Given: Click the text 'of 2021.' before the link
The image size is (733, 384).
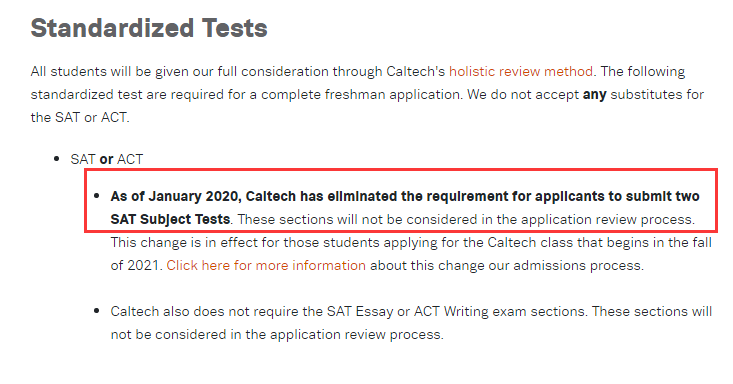Looking at the screenshot, I should (137, 265).
